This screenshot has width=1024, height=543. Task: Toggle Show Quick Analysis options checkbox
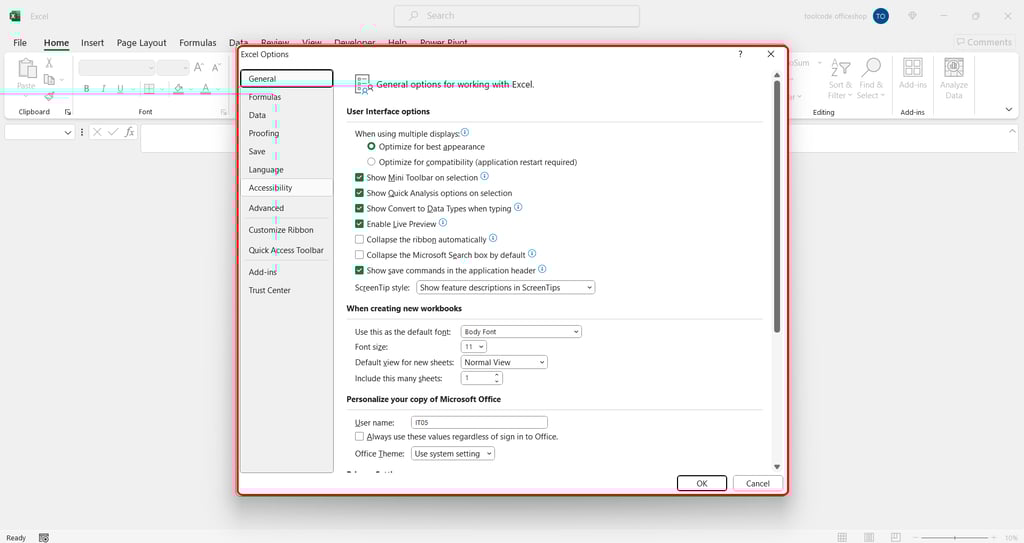click(x=359, y=193)
